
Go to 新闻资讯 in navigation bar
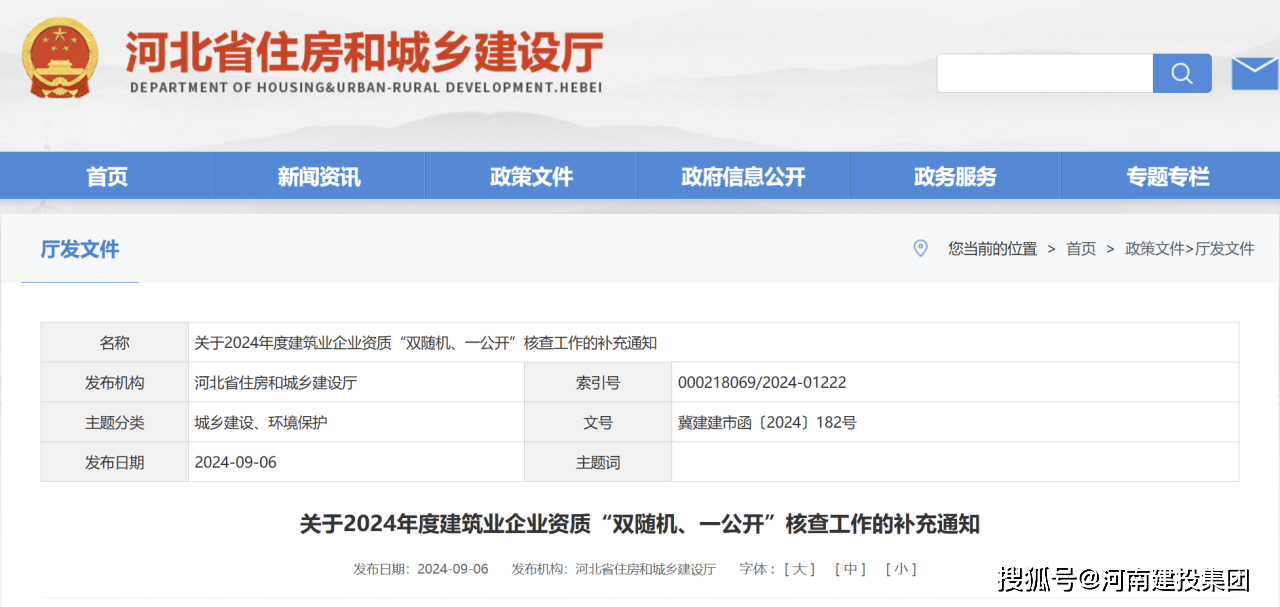point(319,177)
